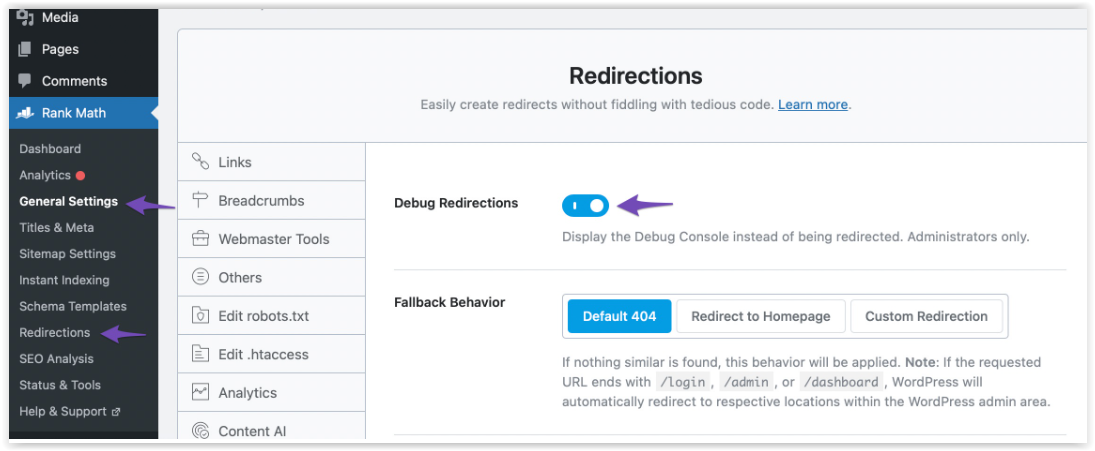Click the Analytics graph icon in settings tabs
The height and width of the screenshot is (451, 1095).
200,392
